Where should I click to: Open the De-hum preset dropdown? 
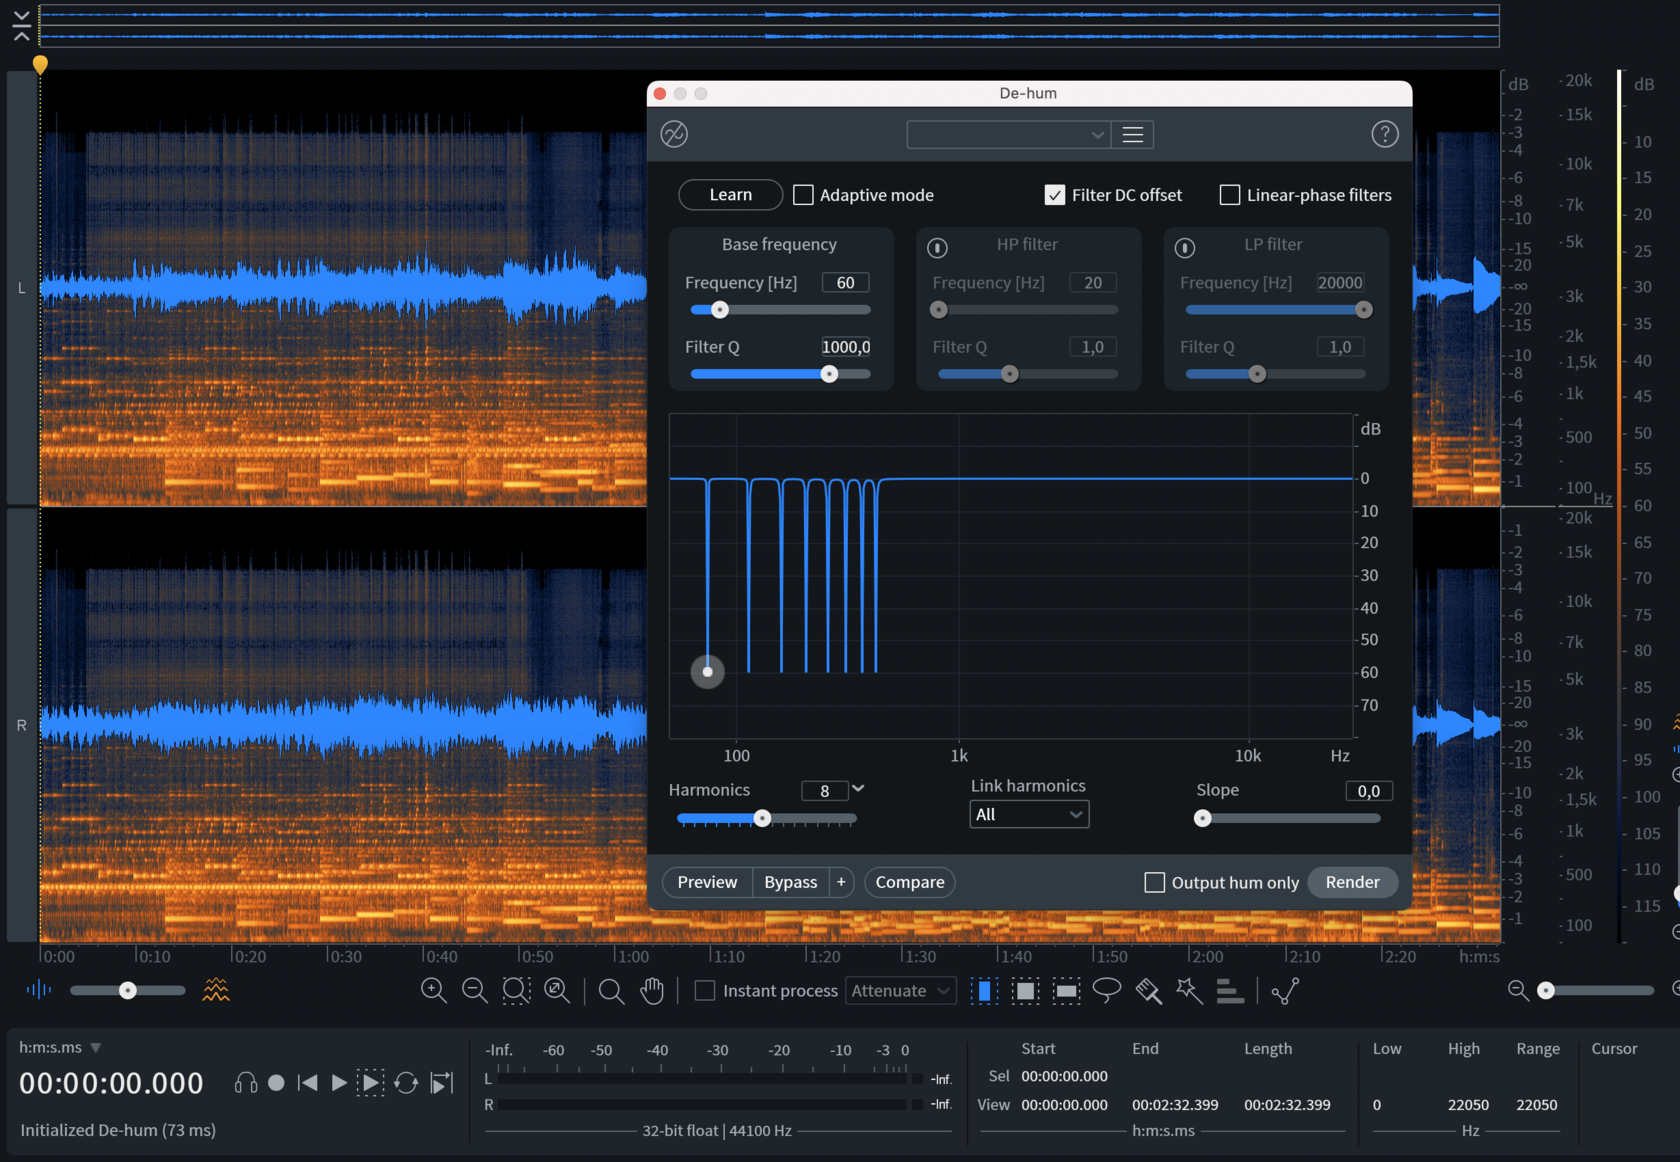click(1008, 134)
